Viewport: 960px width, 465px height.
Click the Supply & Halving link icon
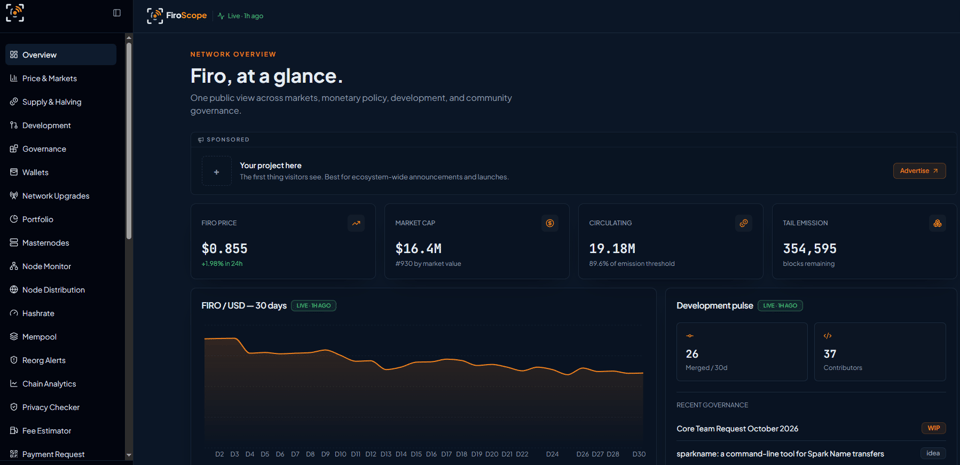click(x=13, y=102)
